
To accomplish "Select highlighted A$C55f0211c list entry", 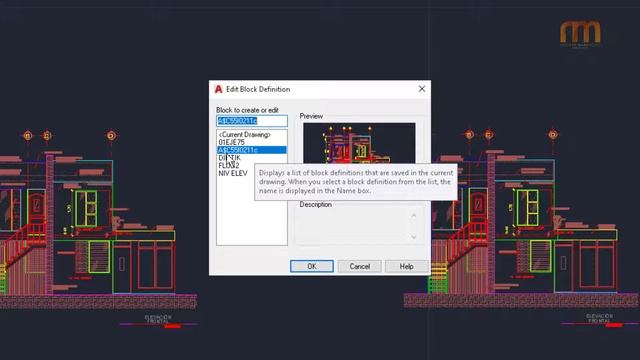I will [252, 150].
